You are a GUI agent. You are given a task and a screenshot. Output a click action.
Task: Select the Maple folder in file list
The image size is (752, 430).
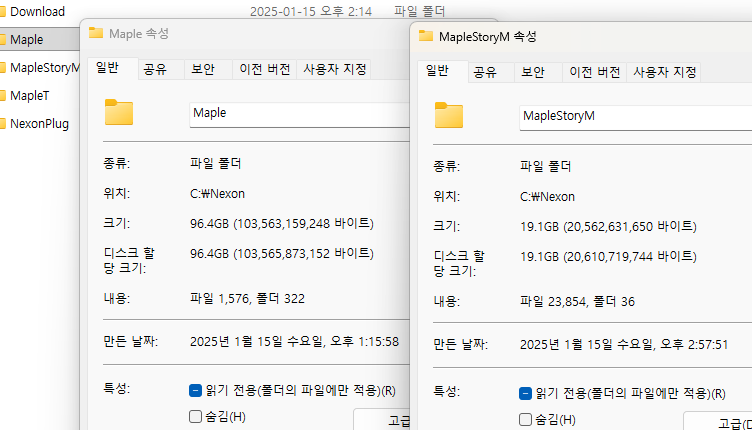[x=26, y=39]
